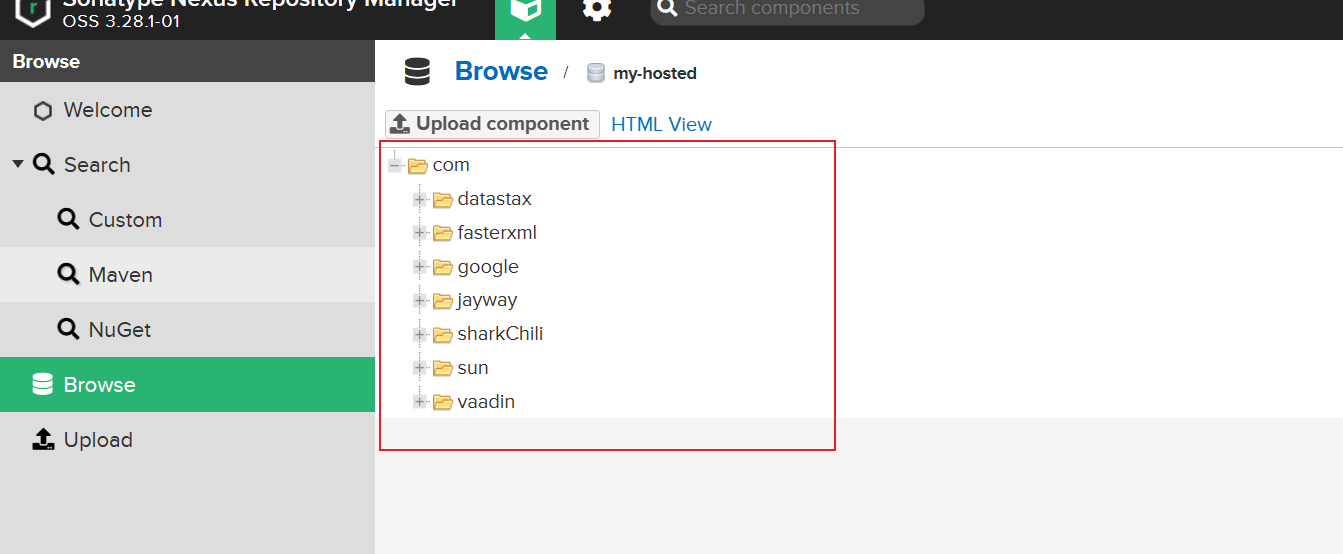The height and width of the screenshot is (554, 1343).
Task: Expand the jayway folder node
Action: (420, 300)
